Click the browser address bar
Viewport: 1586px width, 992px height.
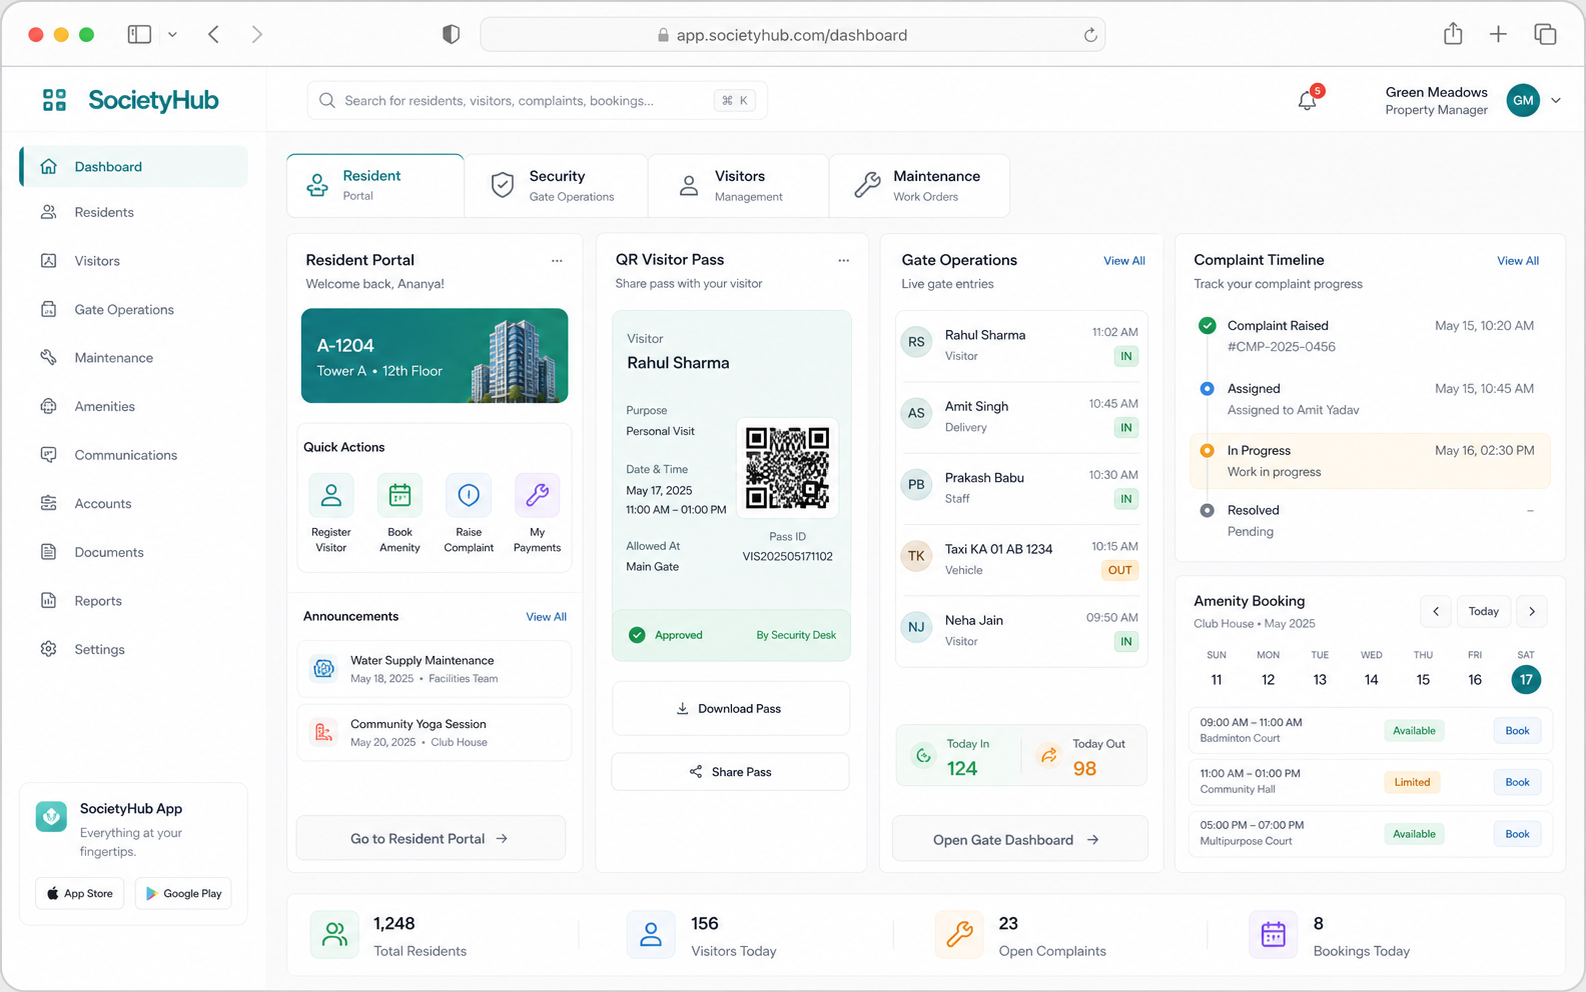[792, 35]
